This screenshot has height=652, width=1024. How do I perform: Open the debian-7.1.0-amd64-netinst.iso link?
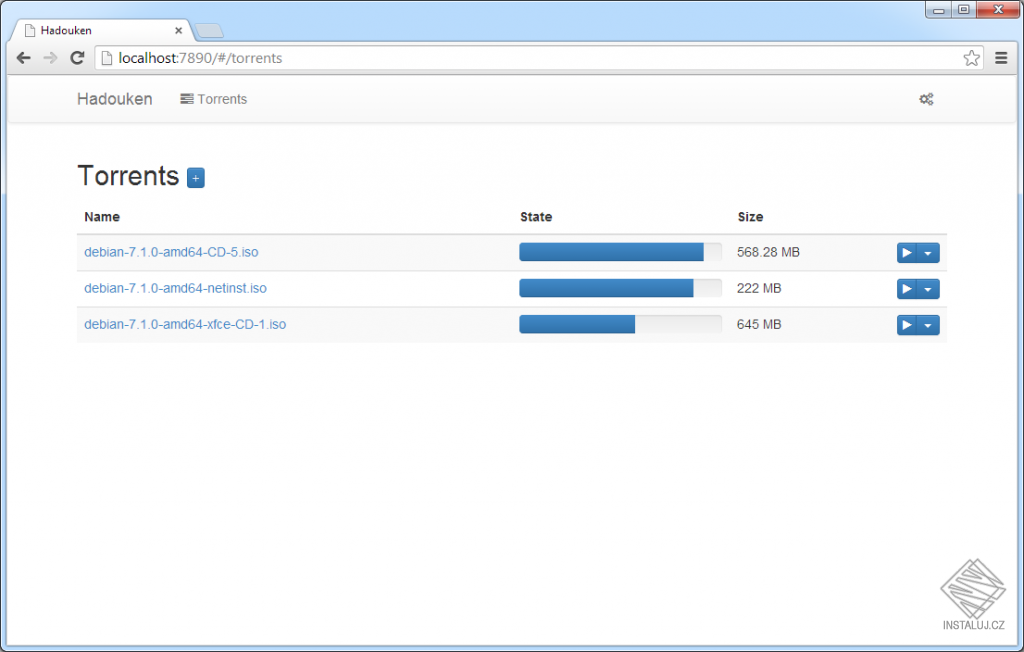pyautogui.click(x=176, y=288)
